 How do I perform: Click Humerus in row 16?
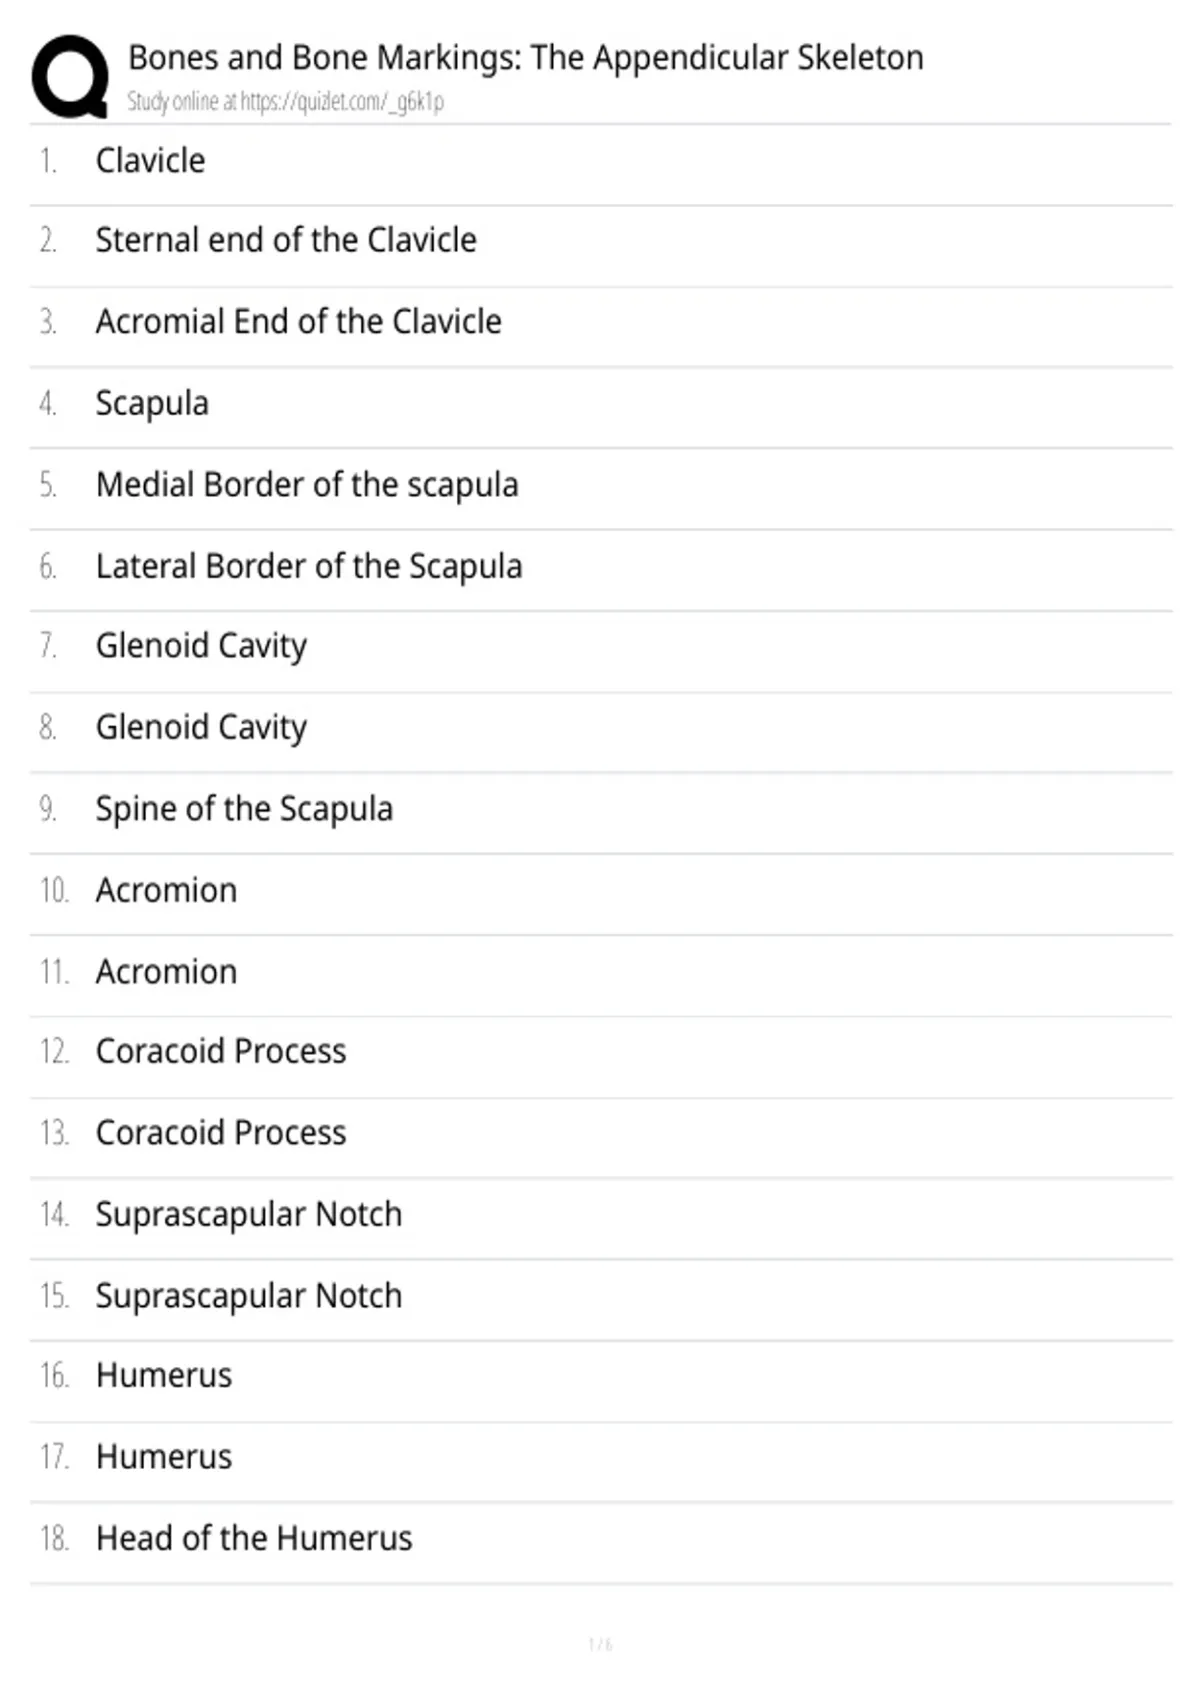click(164, 1376)
